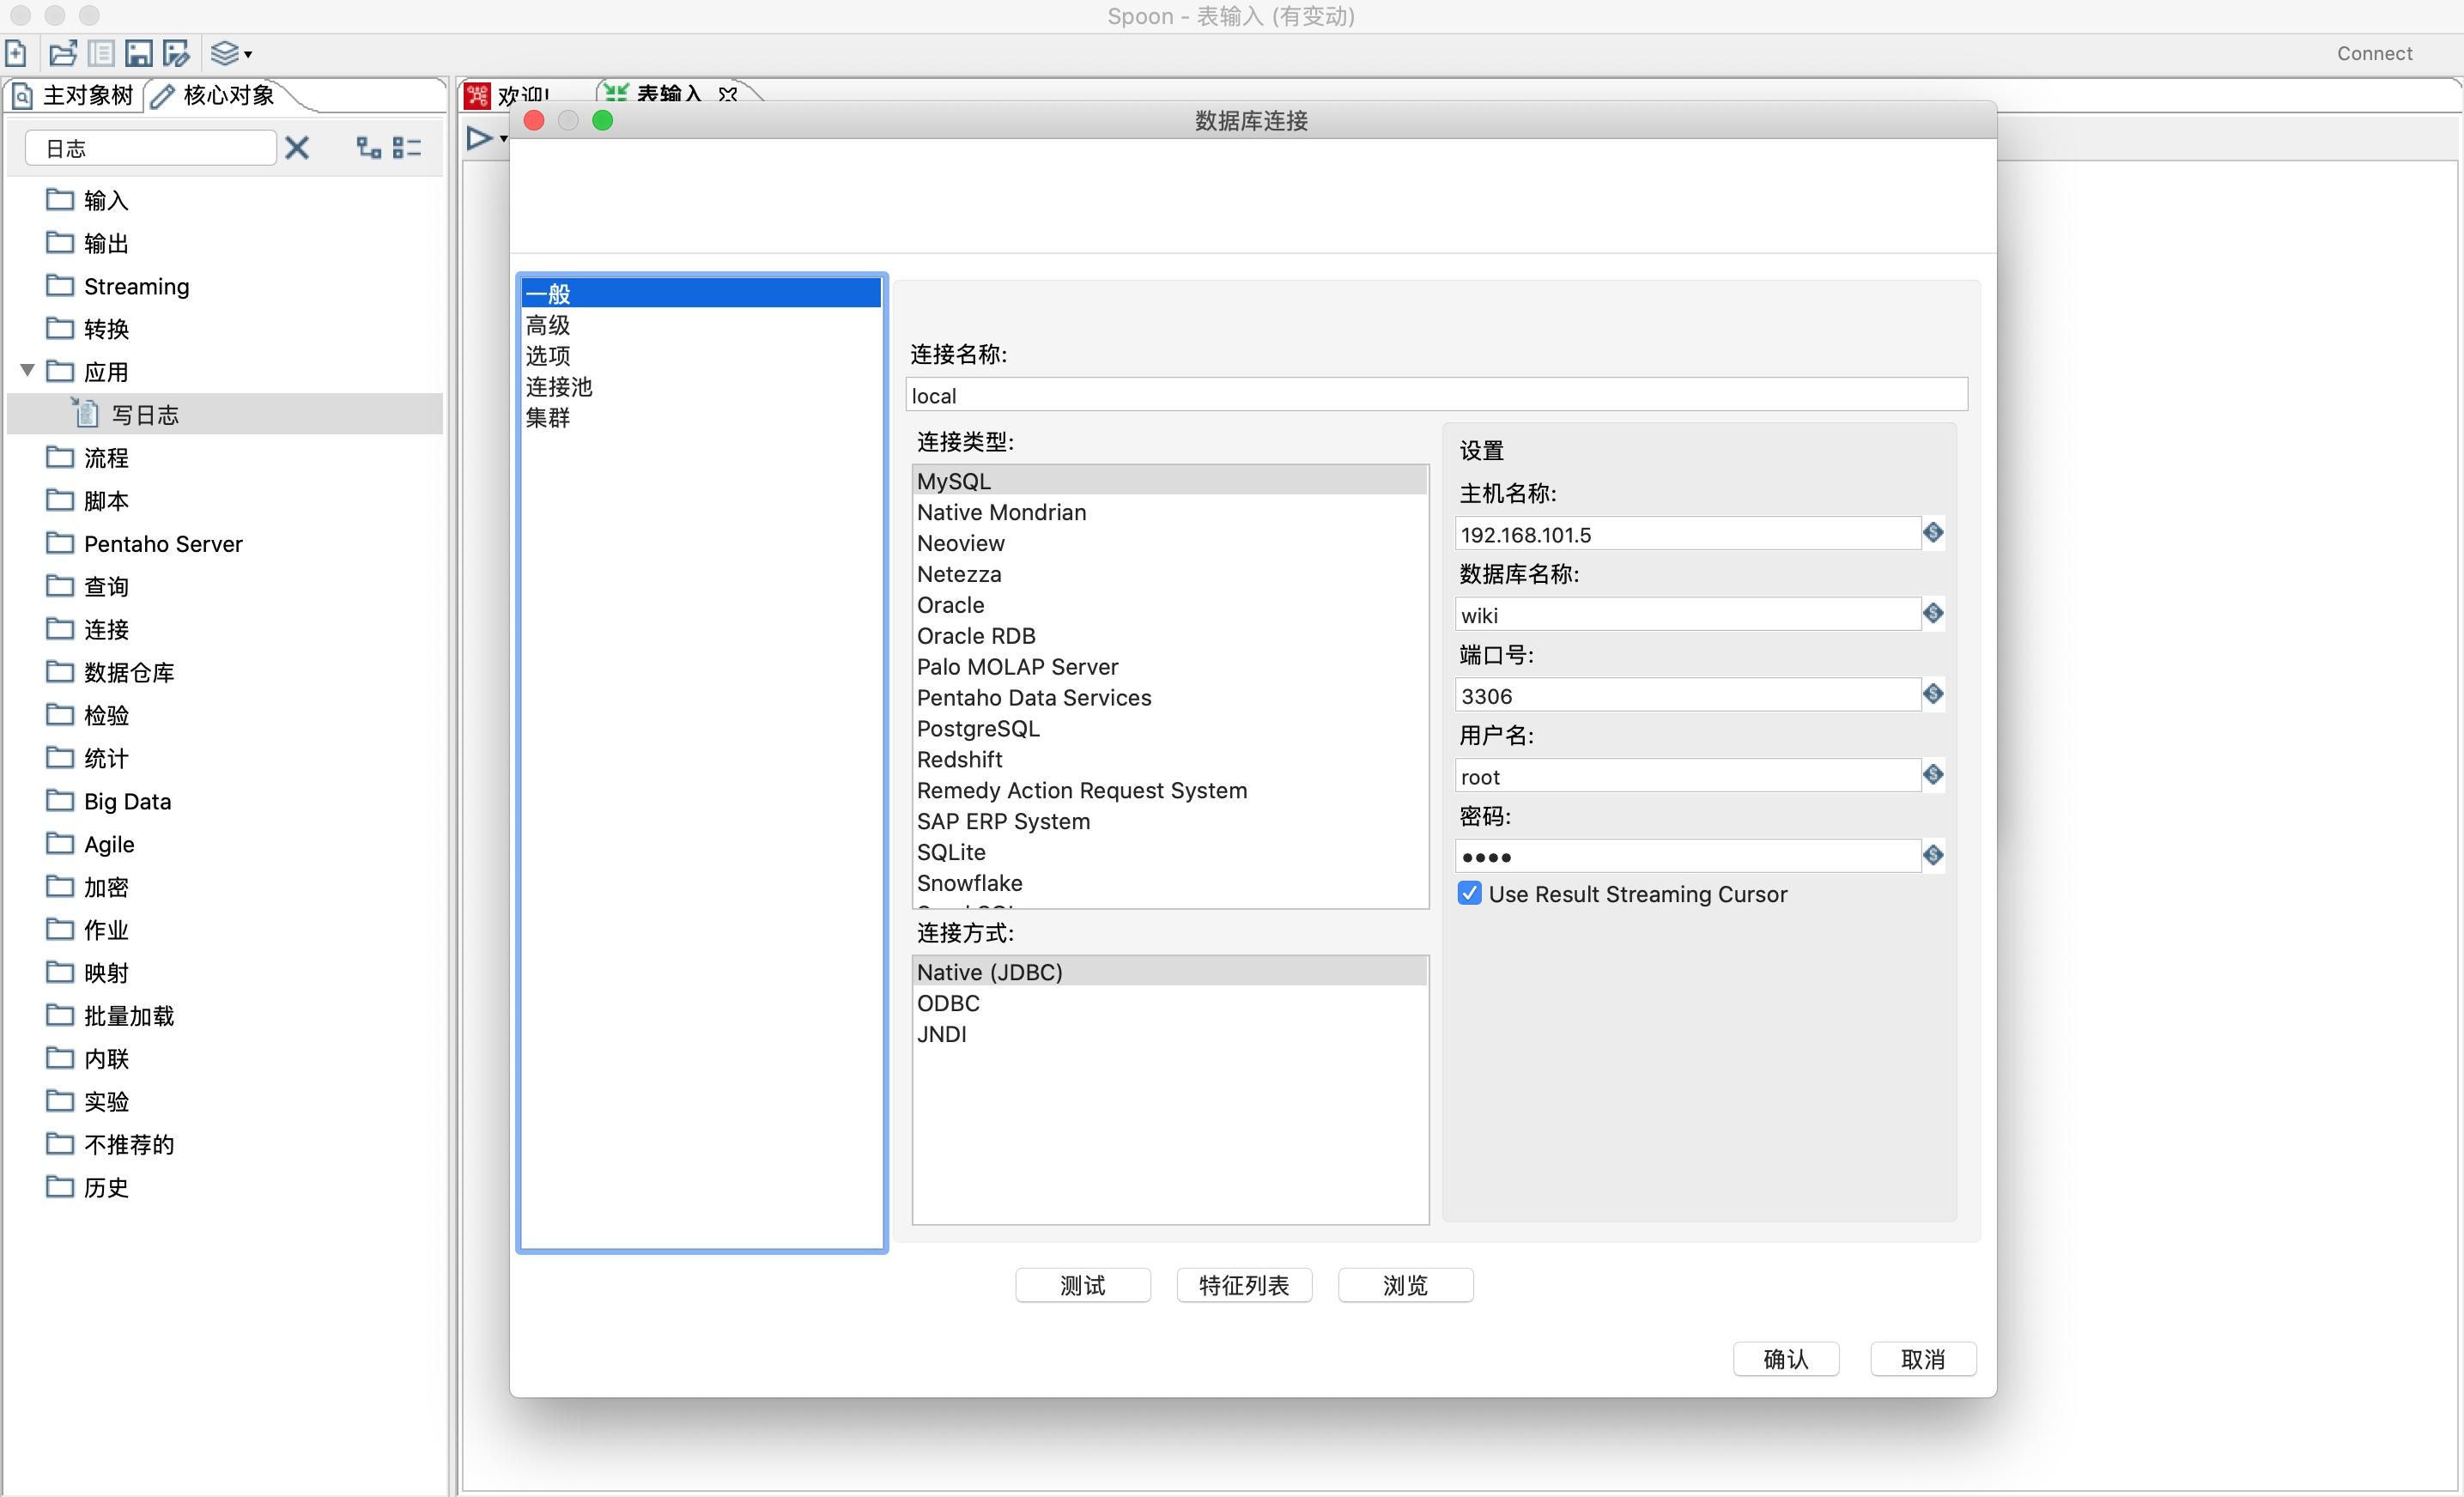Select 高级 in the settings list
The width and height of the screenshot is (2464, 1497).
[548, 325]
